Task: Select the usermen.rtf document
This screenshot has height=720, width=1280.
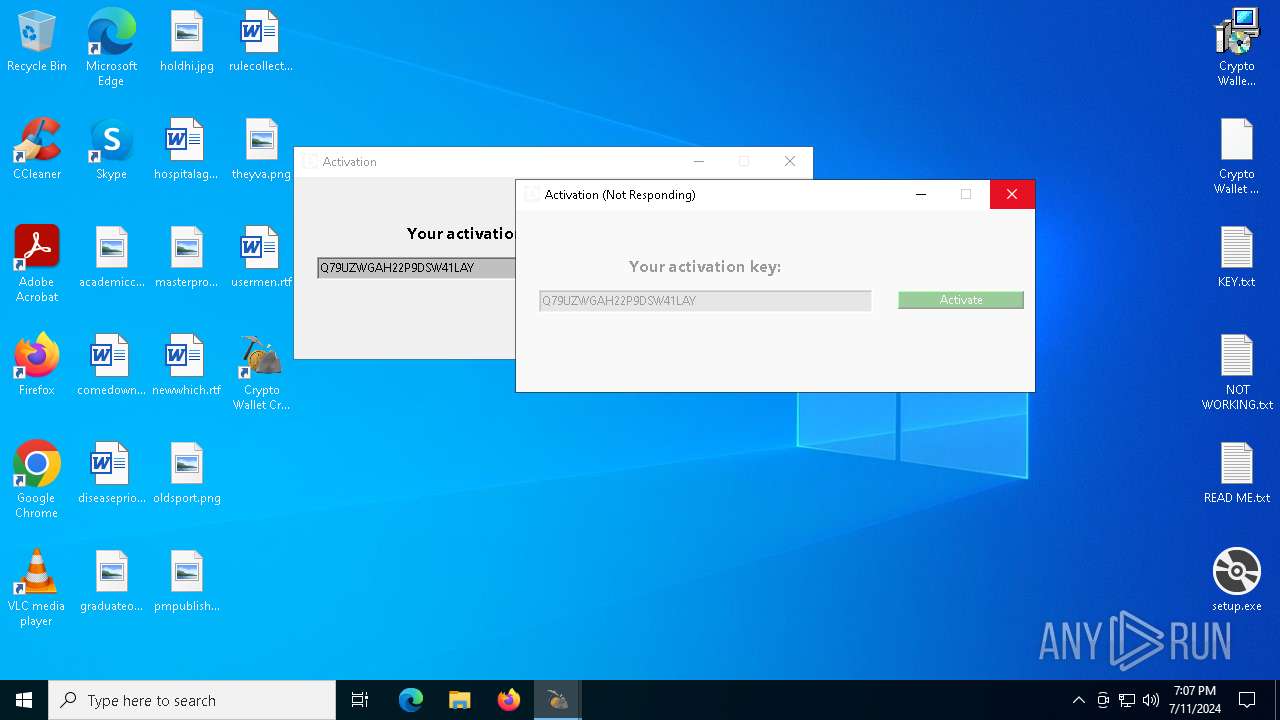Action: [x=261, y=258]
